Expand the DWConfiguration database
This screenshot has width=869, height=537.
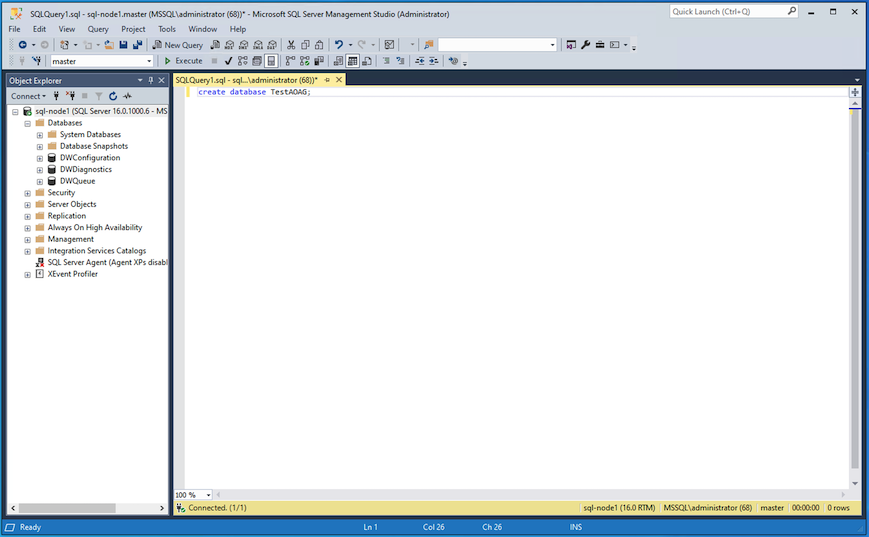40,158
